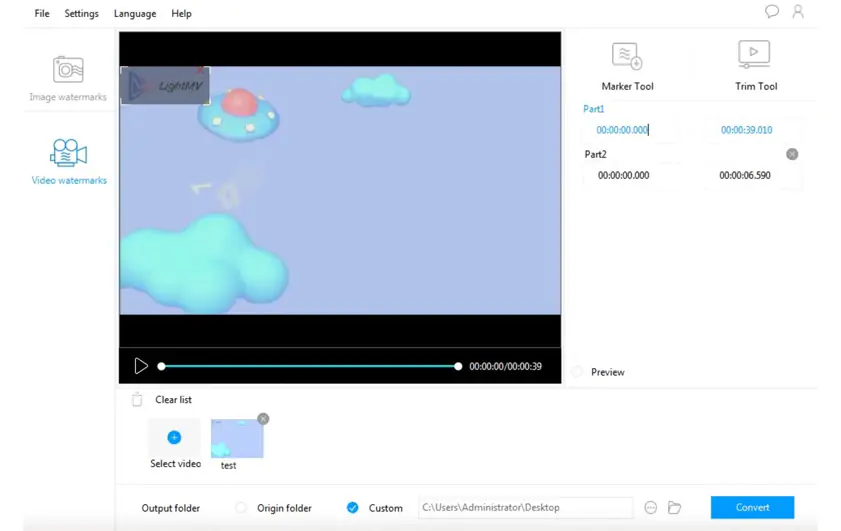Delete Part2 with its gray X icon
This screenshot has height=531, width=841.
792,154
